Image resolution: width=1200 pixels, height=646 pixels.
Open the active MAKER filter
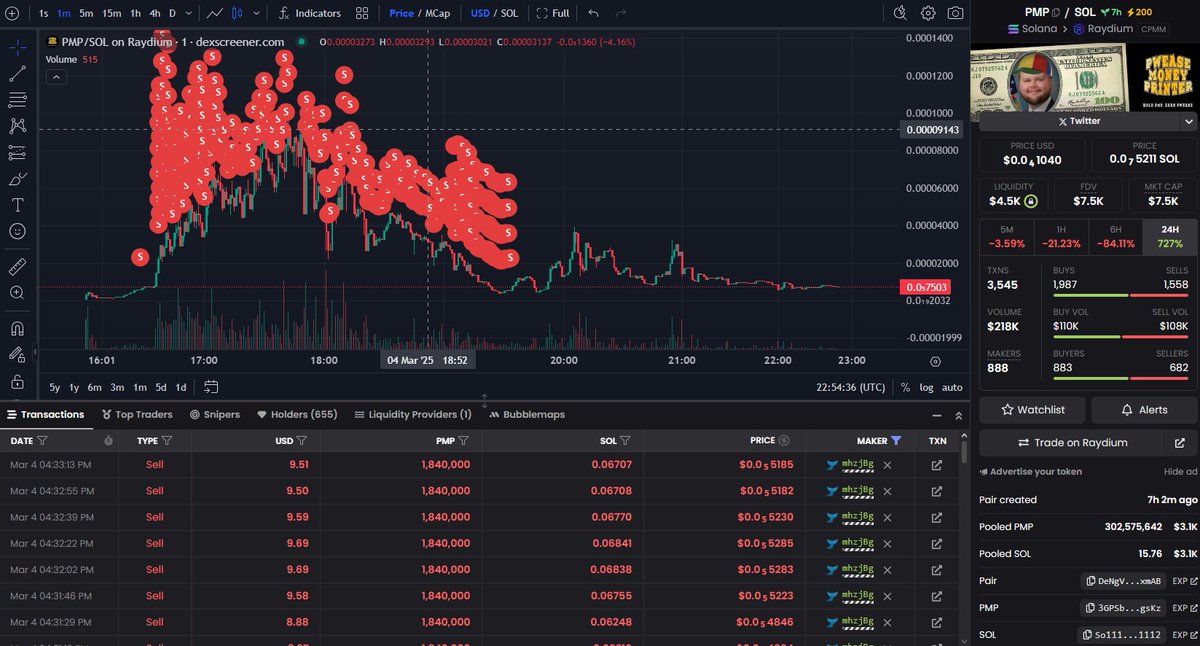tap(896, 440)
